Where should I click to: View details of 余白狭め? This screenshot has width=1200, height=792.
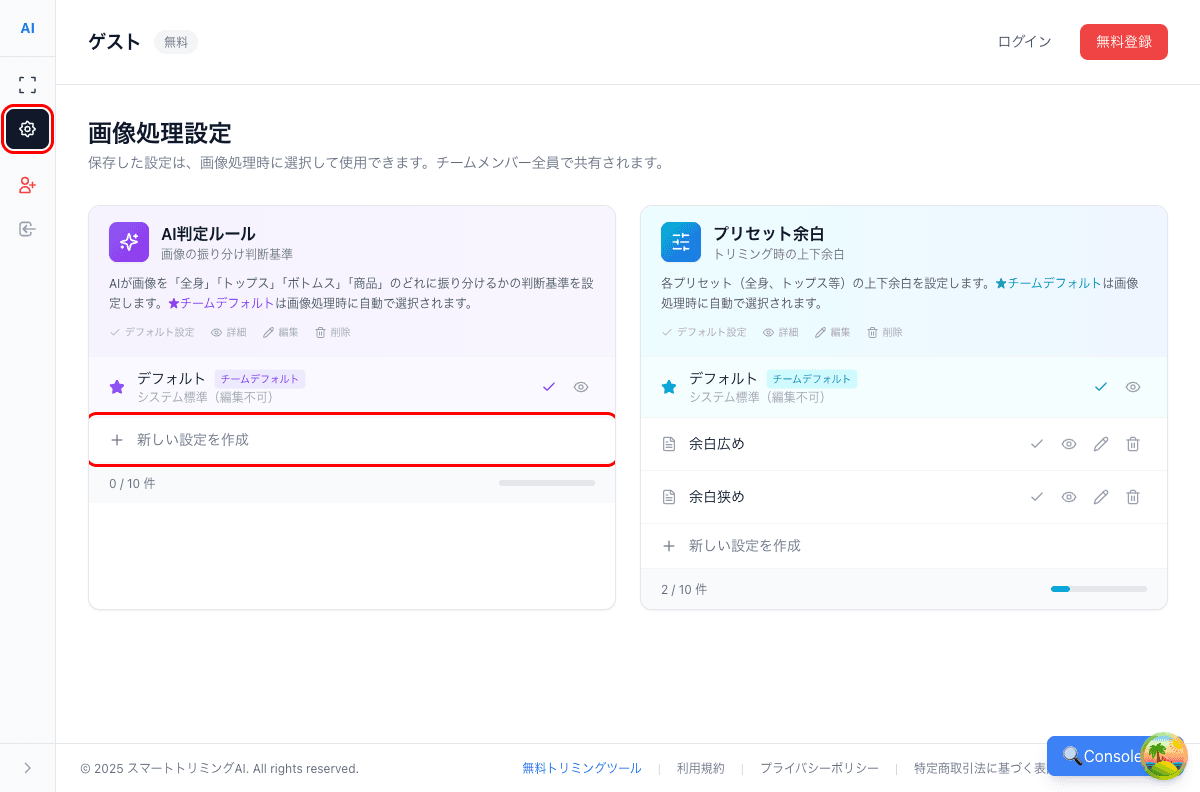pos(1069,497)
